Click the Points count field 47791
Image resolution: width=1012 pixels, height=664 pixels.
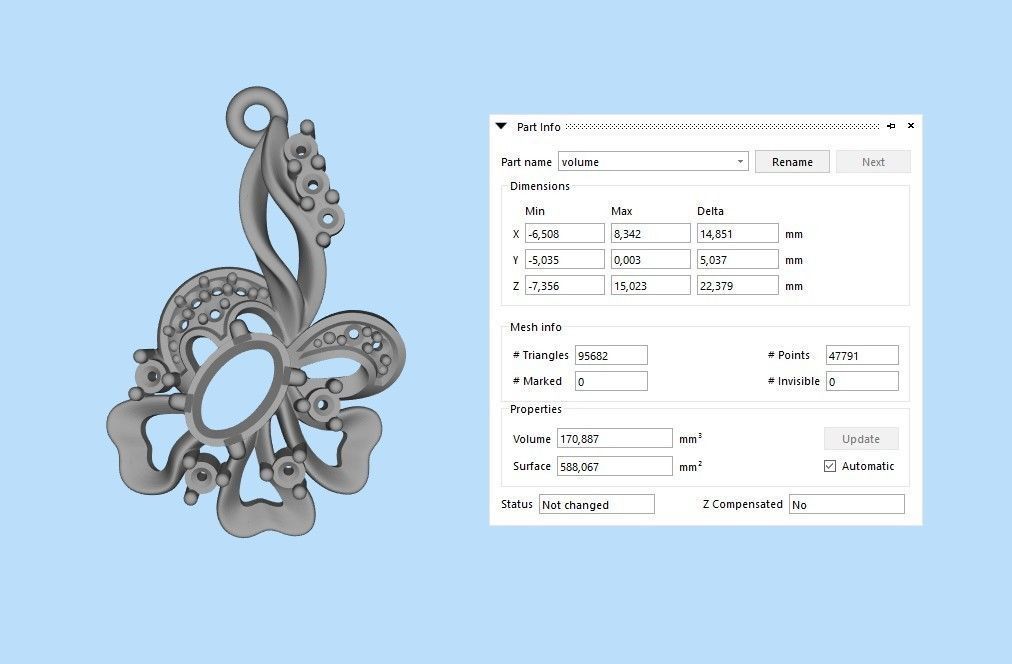pyautogui.click(x=862, y=356)
